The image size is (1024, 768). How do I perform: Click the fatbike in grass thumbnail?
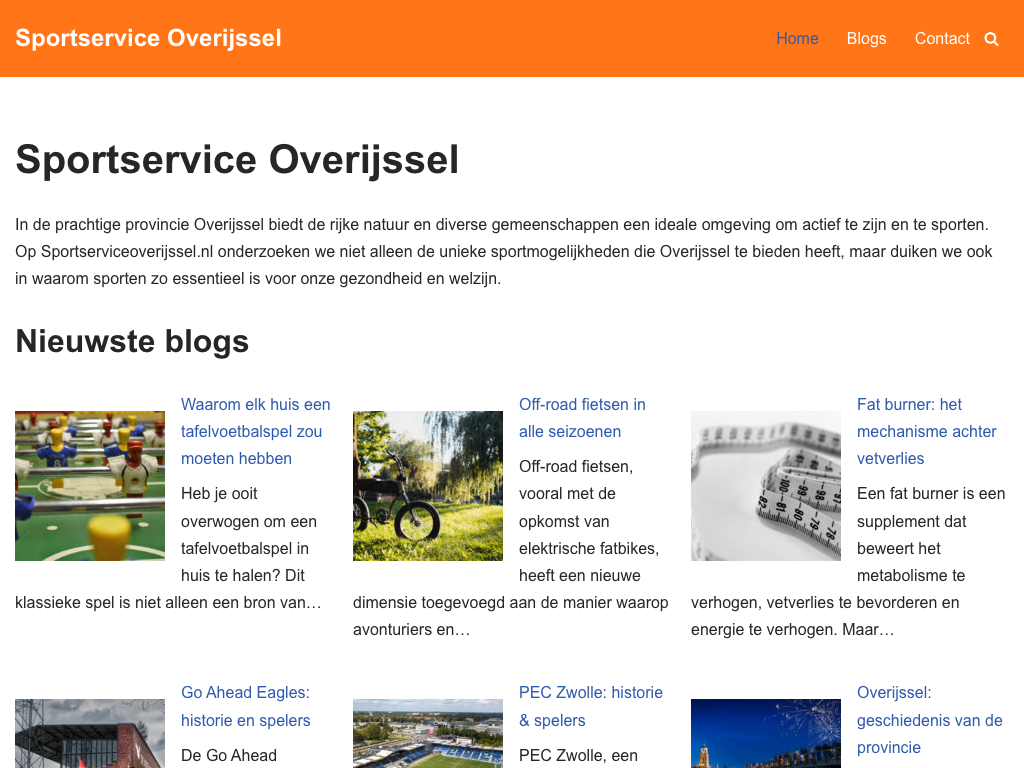pyautogui.click(x=428, y=485)
